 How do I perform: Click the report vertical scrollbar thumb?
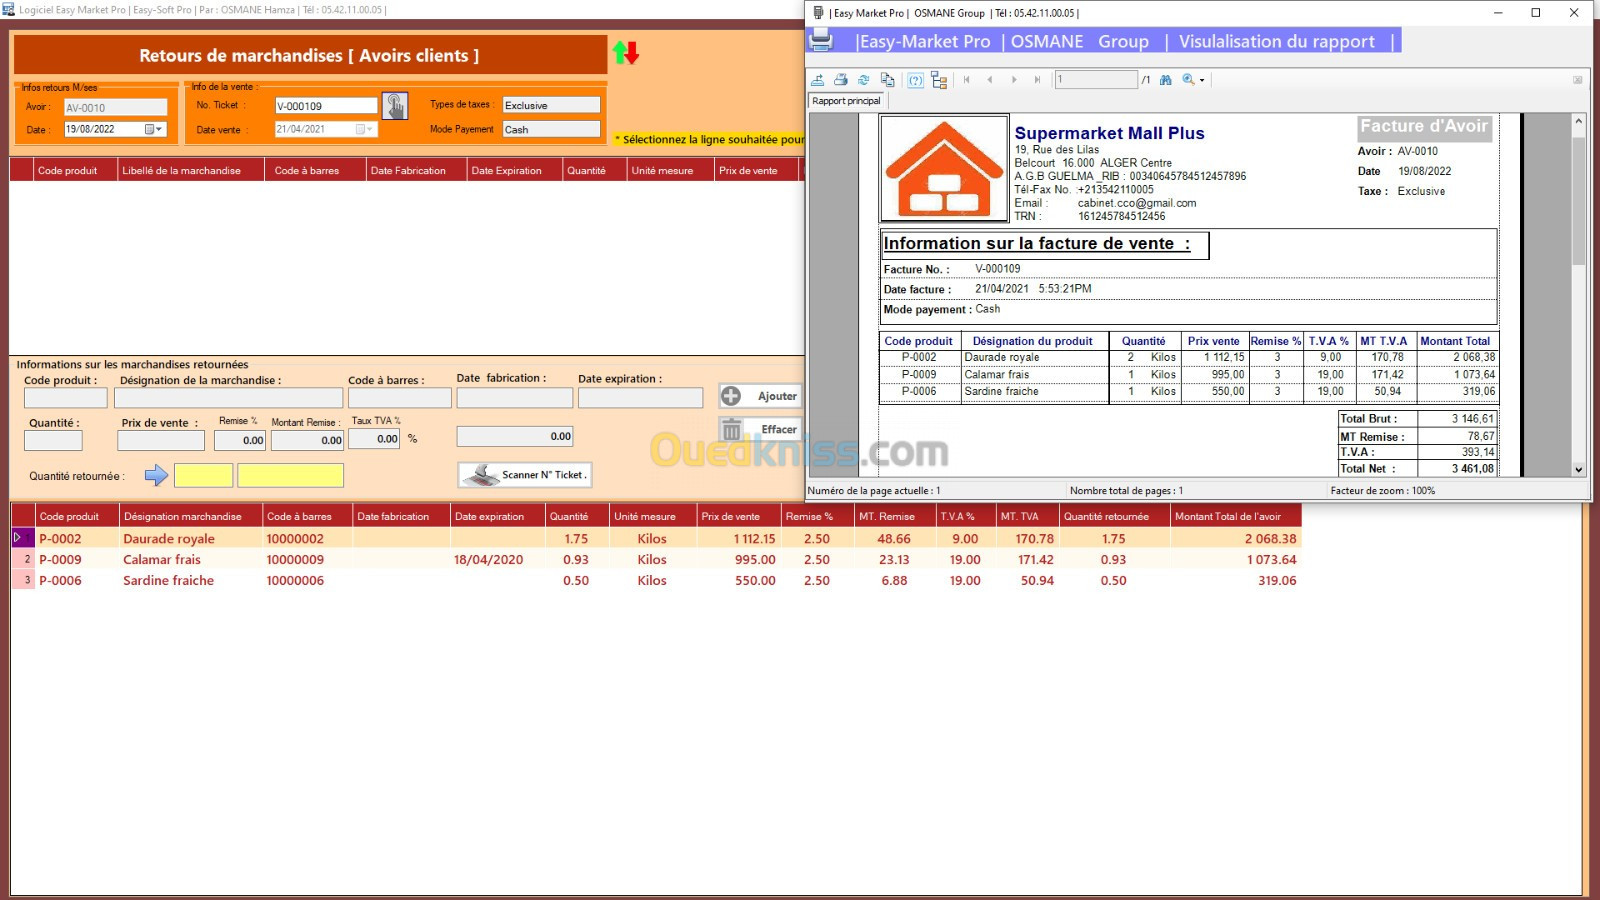pos(1578,200)
